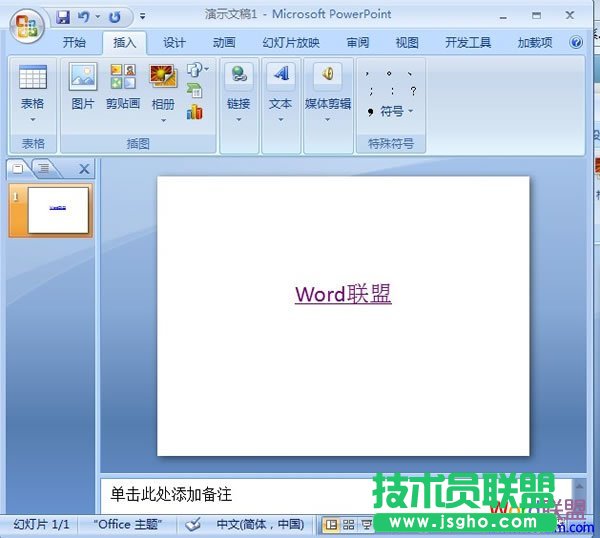
Task: Insert a table with the 表格 icon
Action: click(x=33, y=77)
